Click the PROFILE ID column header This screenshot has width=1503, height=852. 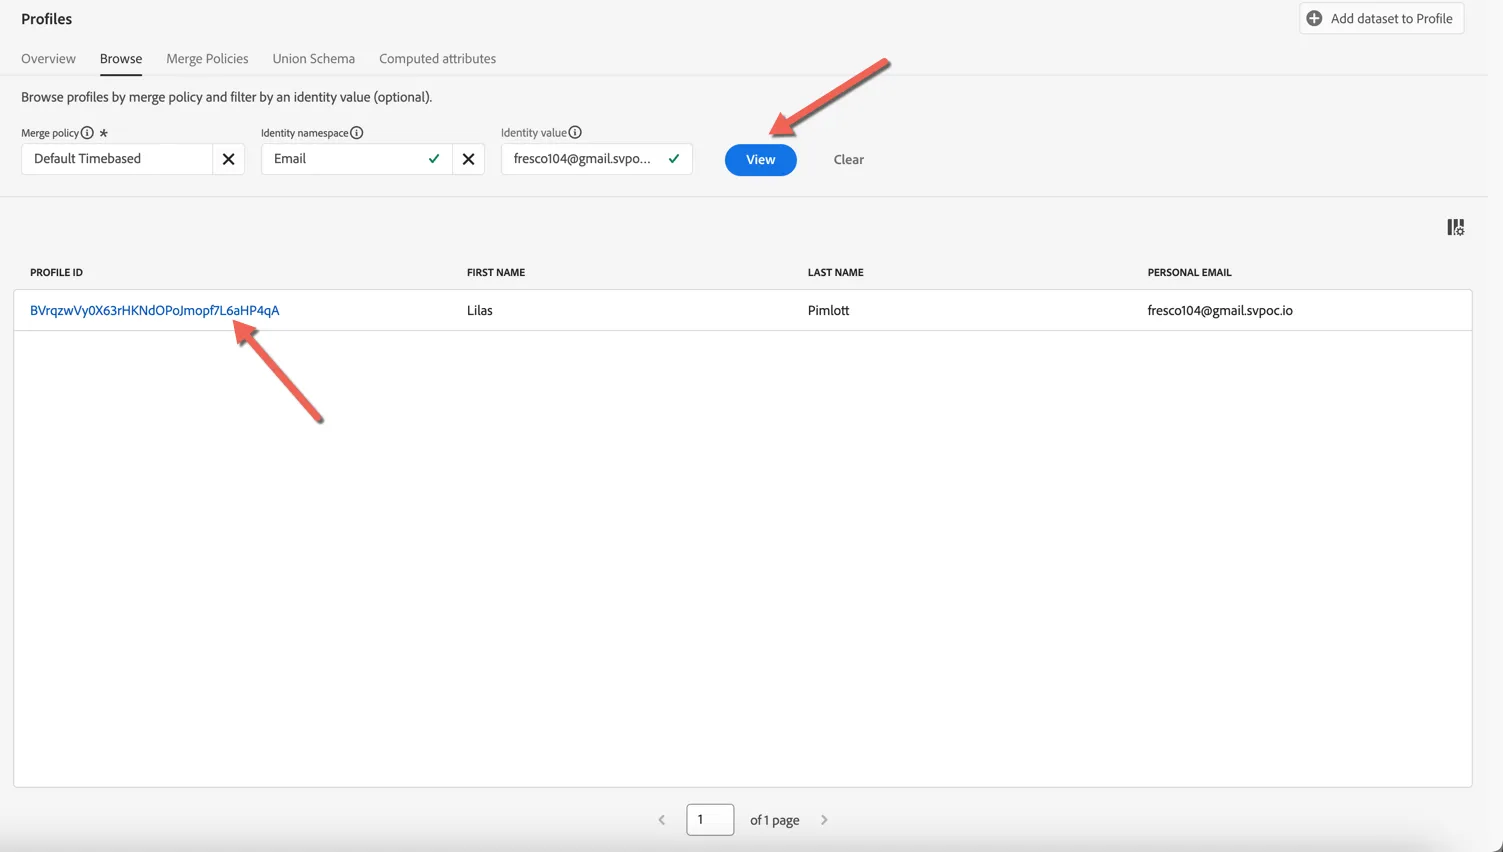57,272
